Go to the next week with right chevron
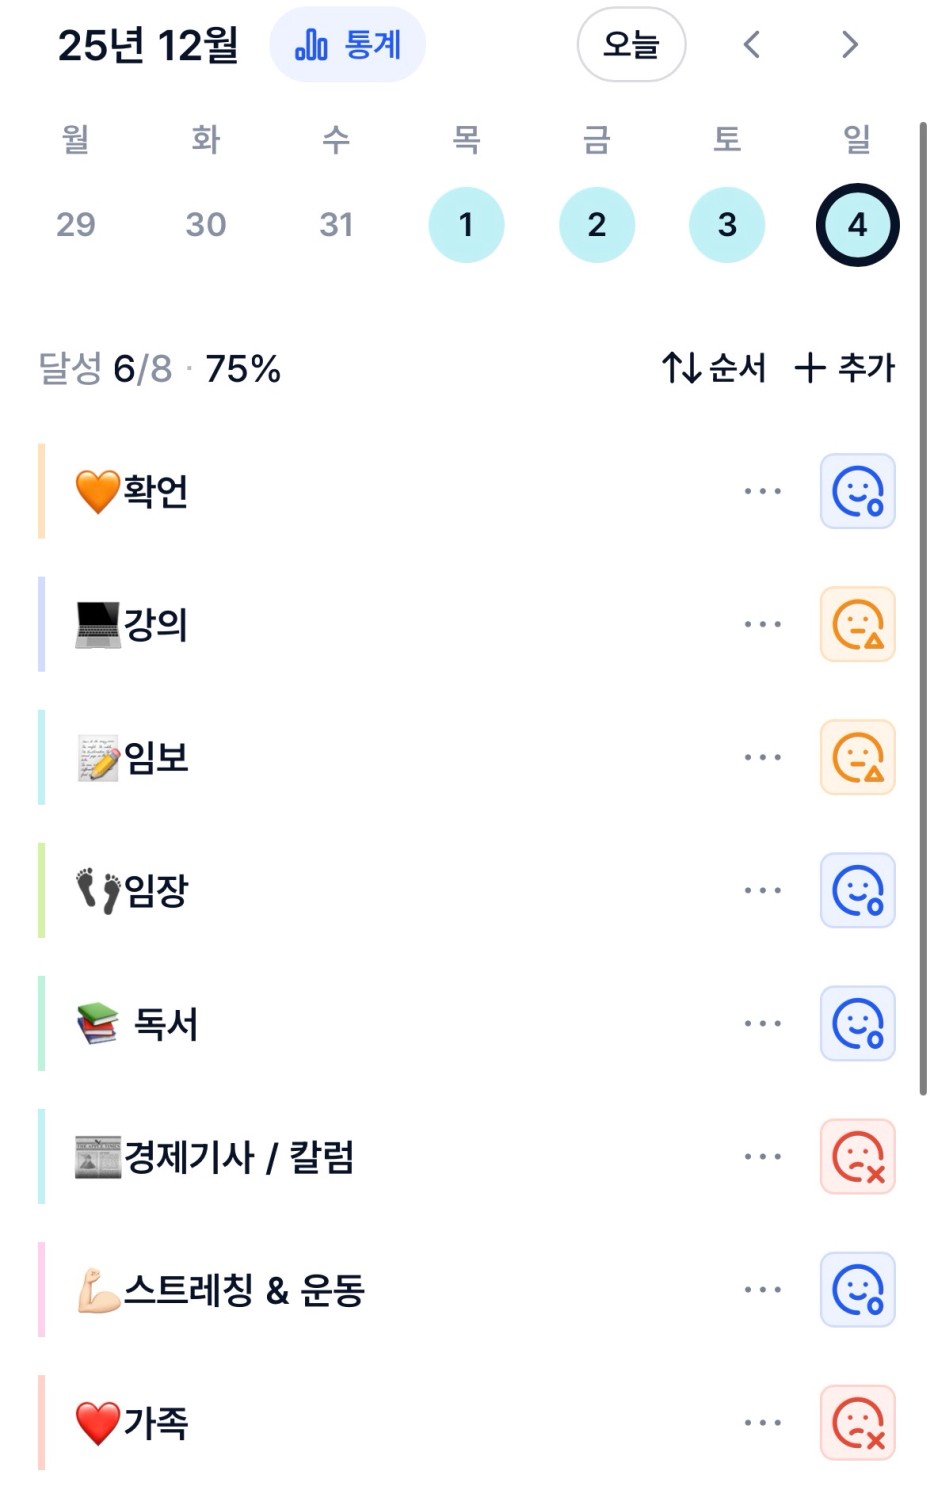This screenshot has width=934, height=1490. 849,45
